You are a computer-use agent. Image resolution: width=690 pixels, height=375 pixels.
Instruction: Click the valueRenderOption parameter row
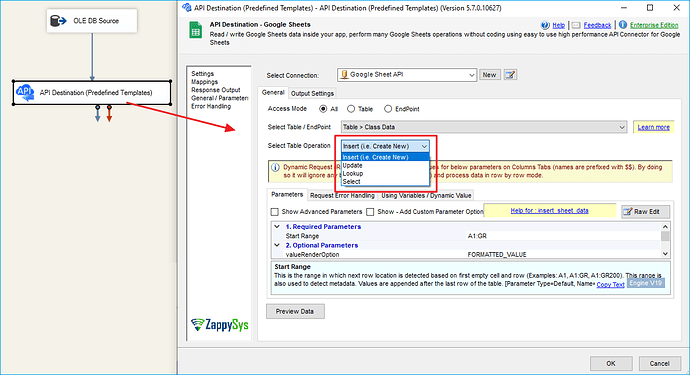467,254
